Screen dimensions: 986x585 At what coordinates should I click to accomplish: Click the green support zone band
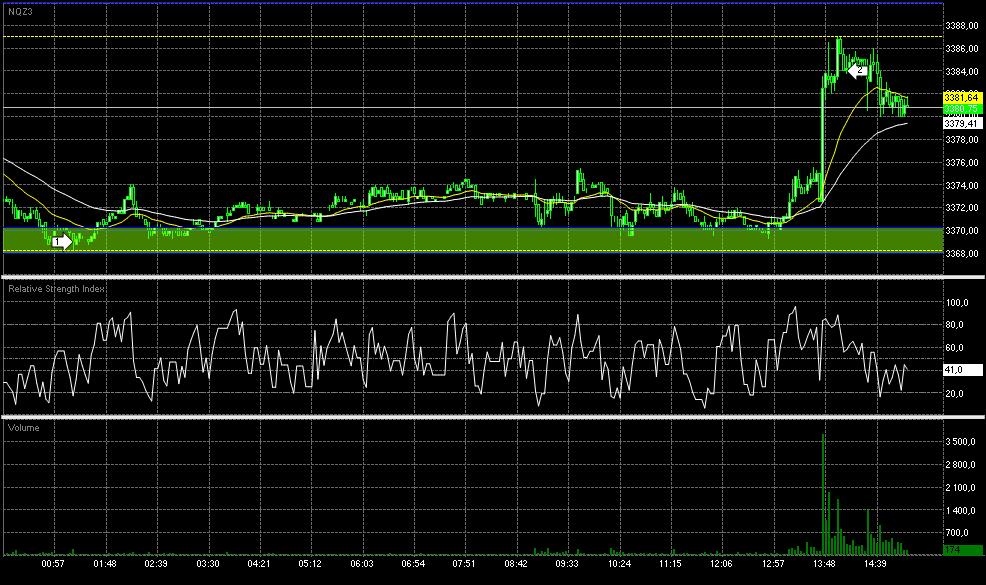click(473, 240)
